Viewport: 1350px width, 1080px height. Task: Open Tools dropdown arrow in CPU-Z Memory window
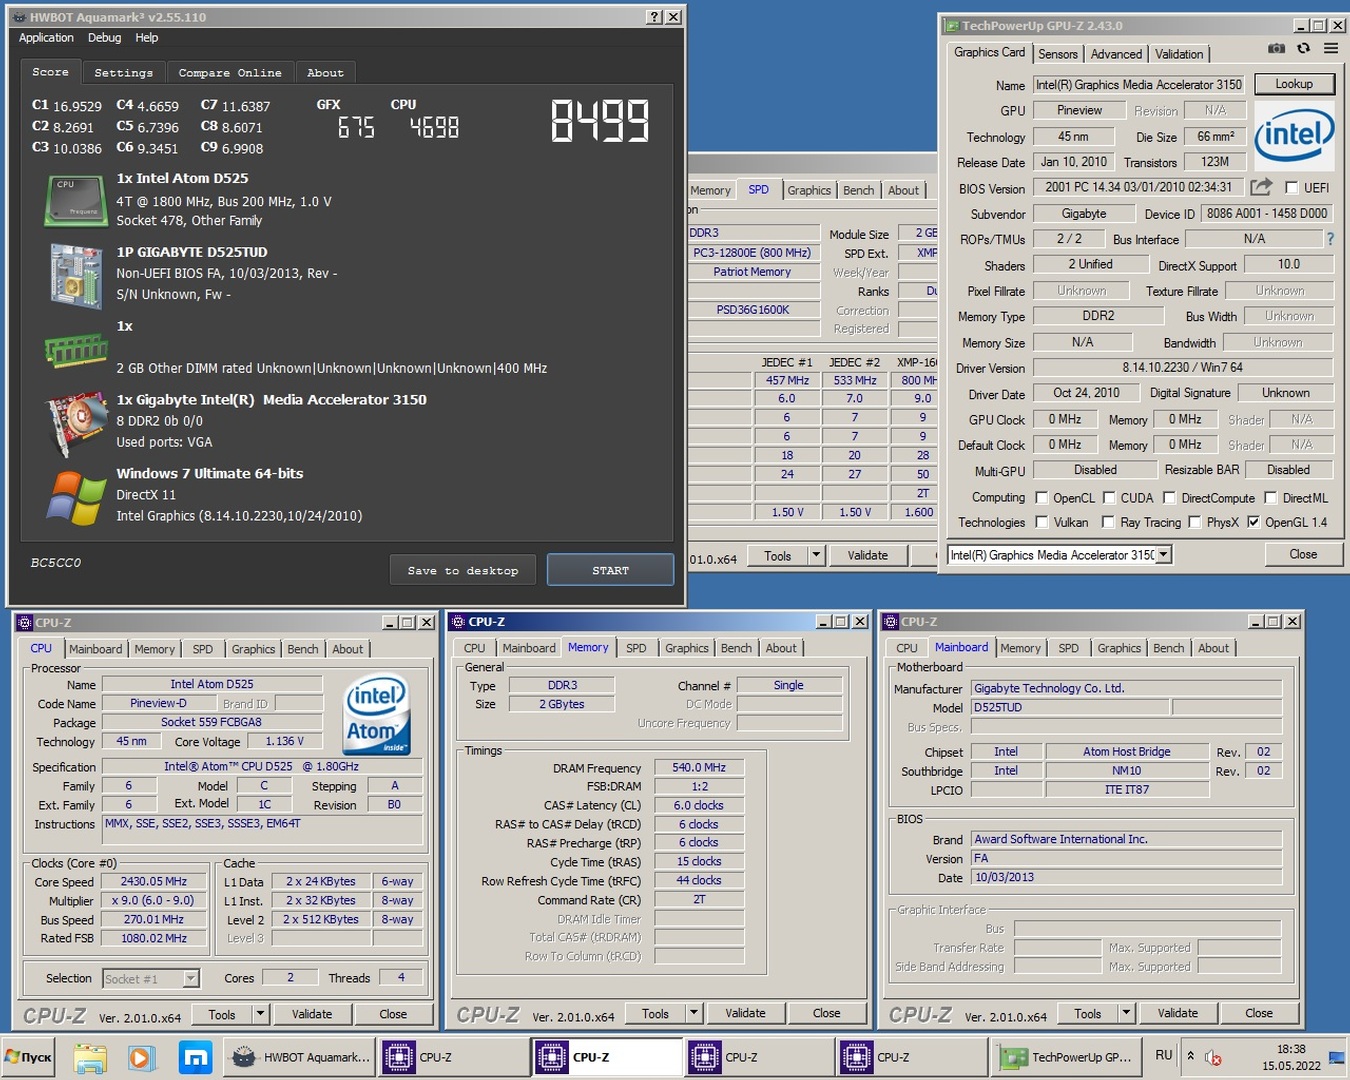[693, 1013]
